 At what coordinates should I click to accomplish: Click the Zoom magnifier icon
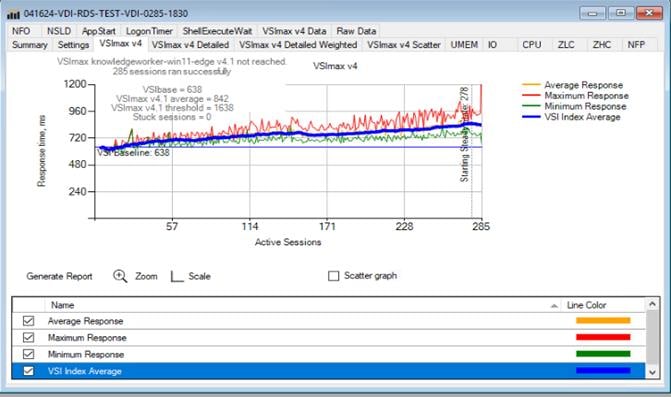[120, 276]
